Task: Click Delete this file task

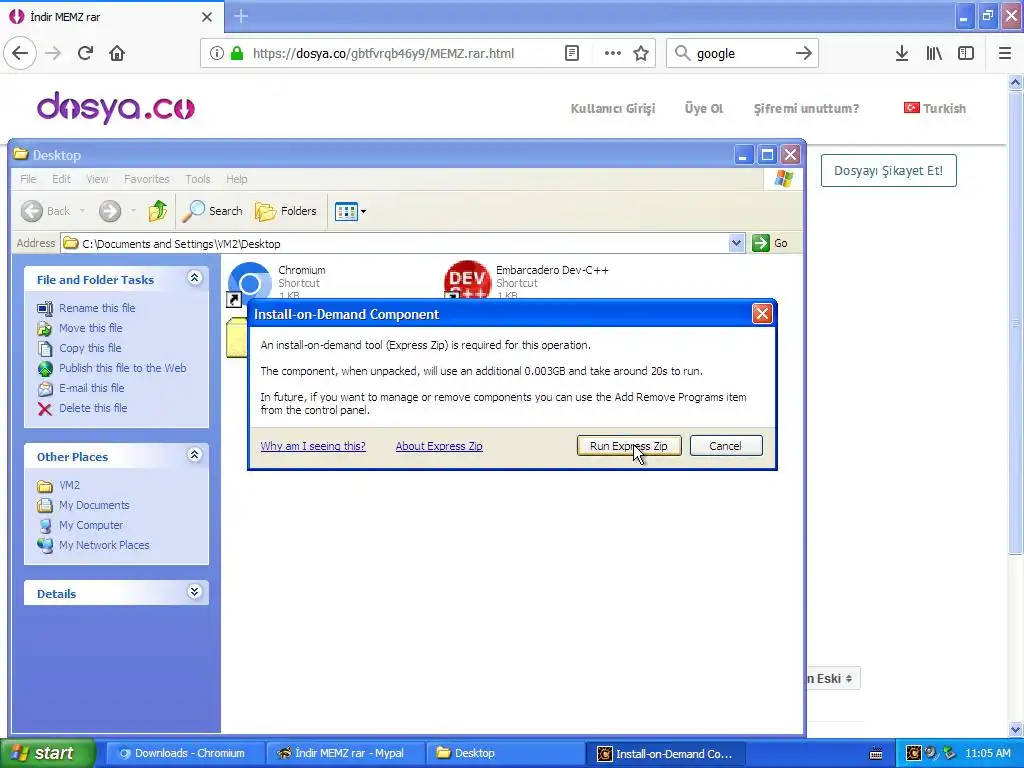Action: pos(93,408)
